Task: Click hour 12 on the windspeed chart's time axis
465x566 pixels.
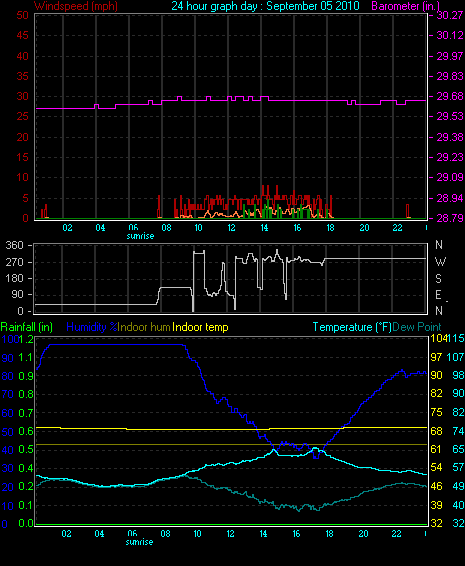Action: (231, 228)
